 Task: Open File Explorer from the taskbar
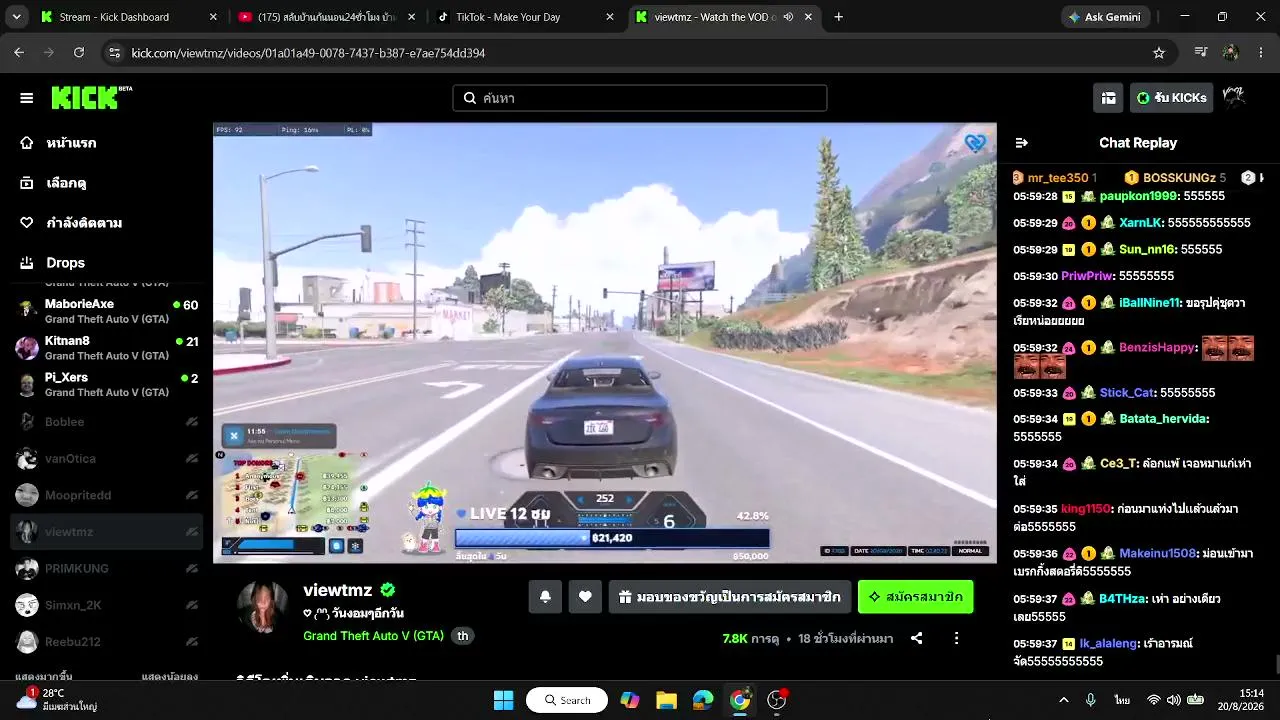pos(666,700)
